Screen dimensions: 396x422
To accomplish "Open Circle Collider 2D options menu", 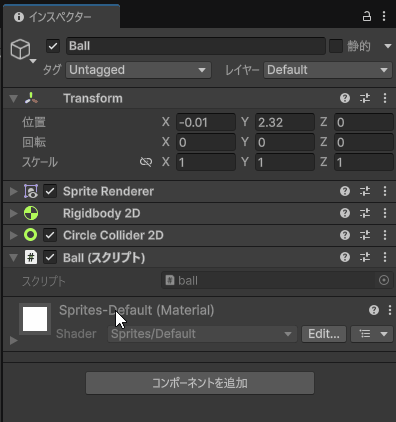I will 385,235.
